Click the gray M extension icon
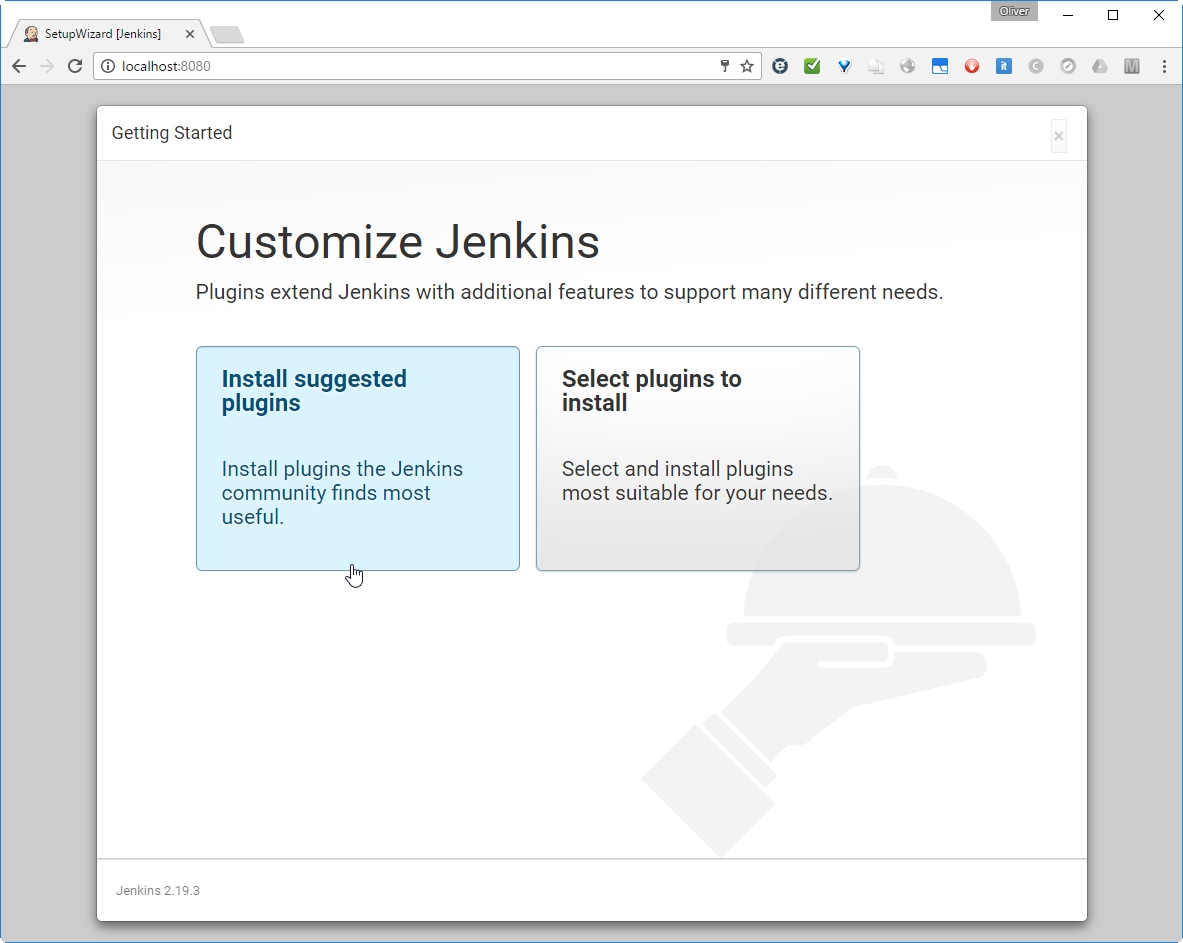The image size is (1183, 943). [x=1132, y=67]
